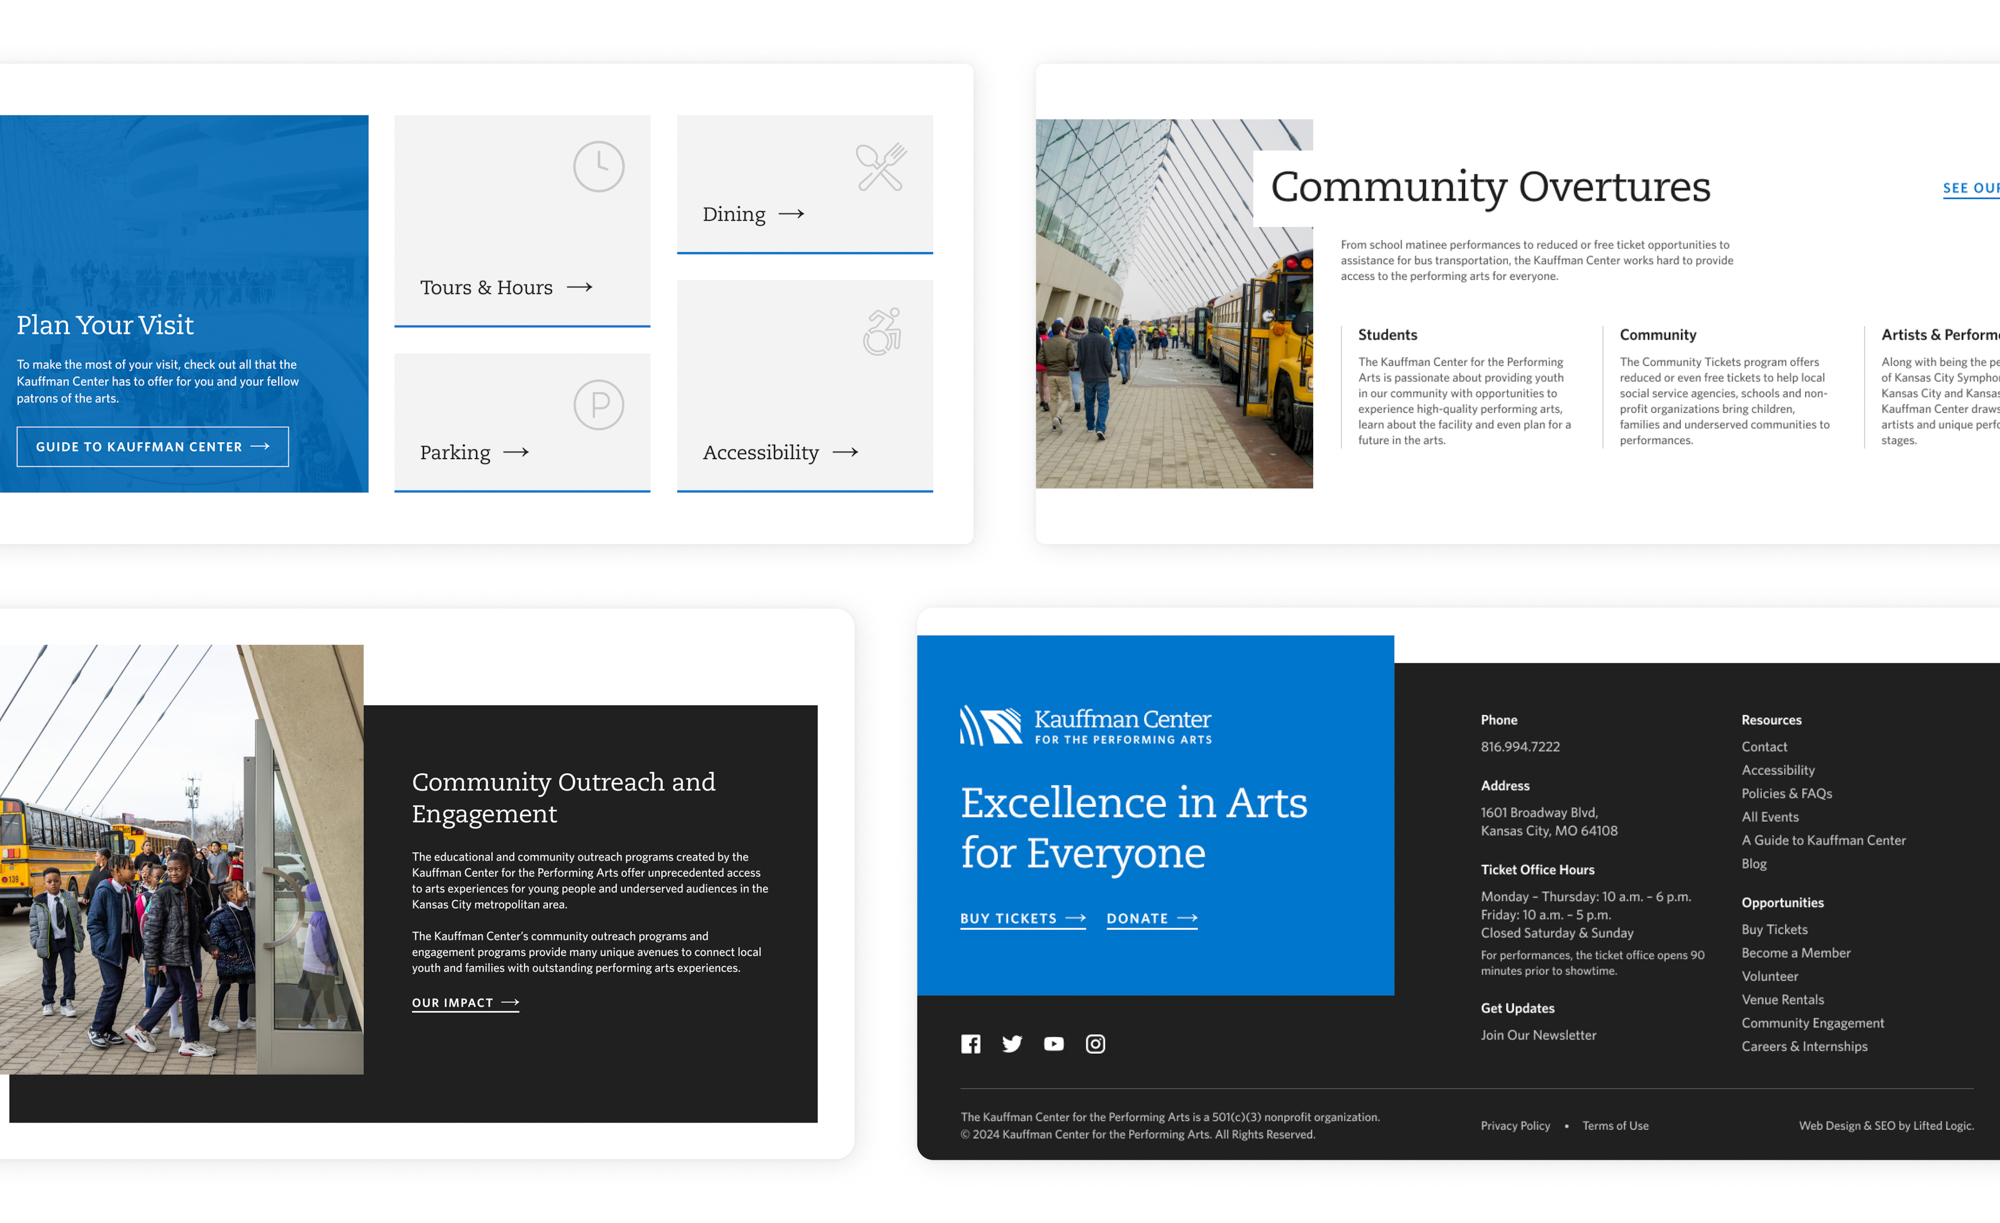This screenshot has width=2000, height=1223.
Task: Click the Plan Your Visit heading
Action: [x=105, y=325]
